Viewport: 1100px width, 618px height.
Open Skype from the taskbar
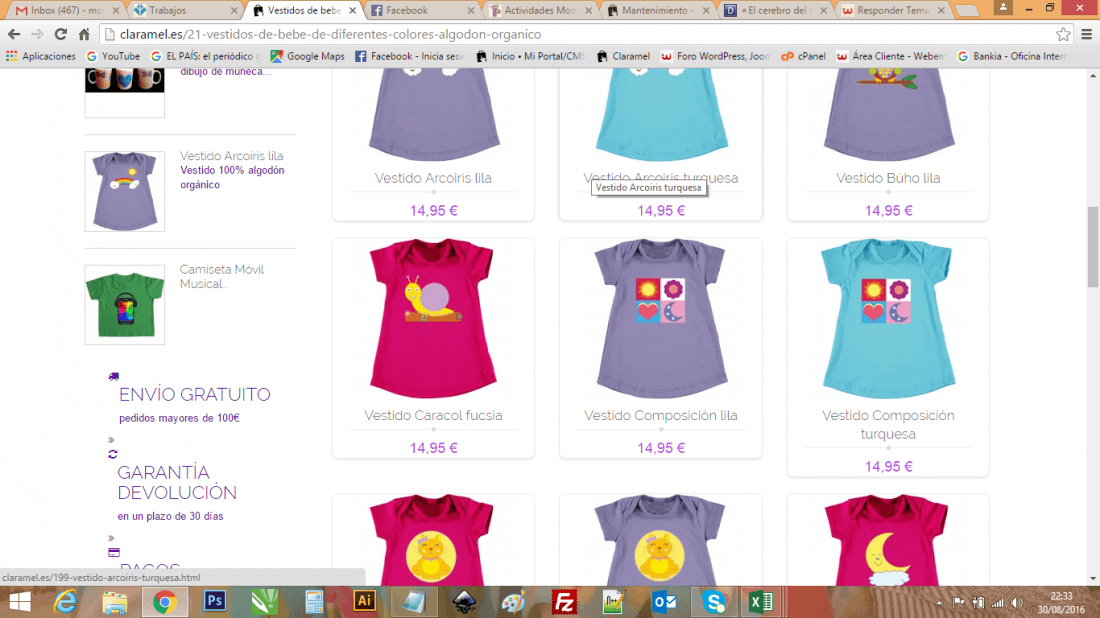pos(713,602)
